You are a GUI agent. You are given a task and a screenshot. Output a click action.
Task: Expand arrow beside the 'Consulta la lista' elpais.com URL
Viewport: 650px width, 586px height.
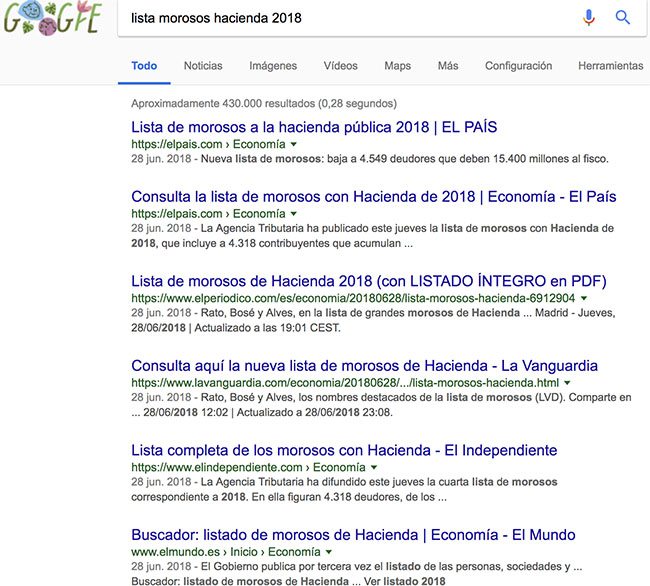(x=293, y=214)
